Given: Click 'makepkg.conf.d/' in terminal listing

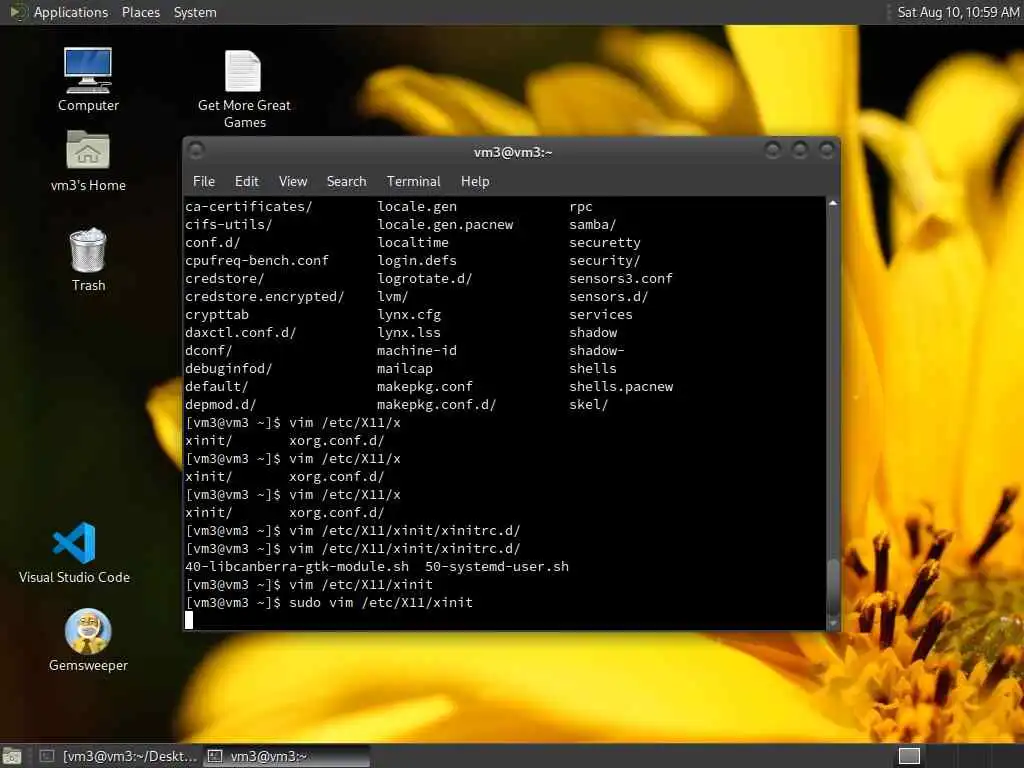Looking at the screenshot, I should pyautogui.click(x=436, y=404).
